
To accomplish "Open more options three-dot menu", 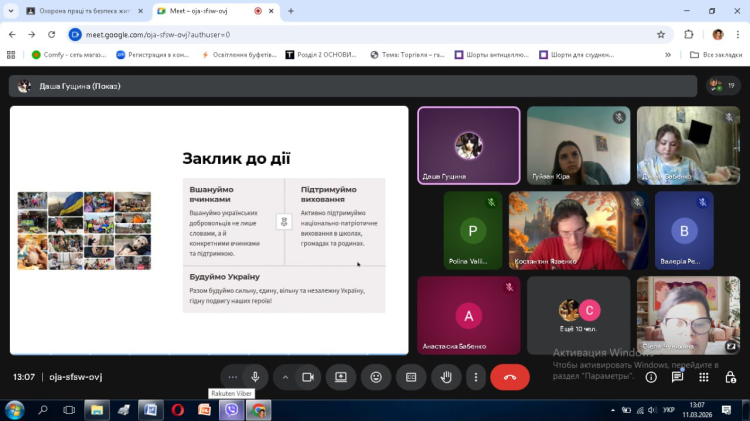I will tap(476, 377).
